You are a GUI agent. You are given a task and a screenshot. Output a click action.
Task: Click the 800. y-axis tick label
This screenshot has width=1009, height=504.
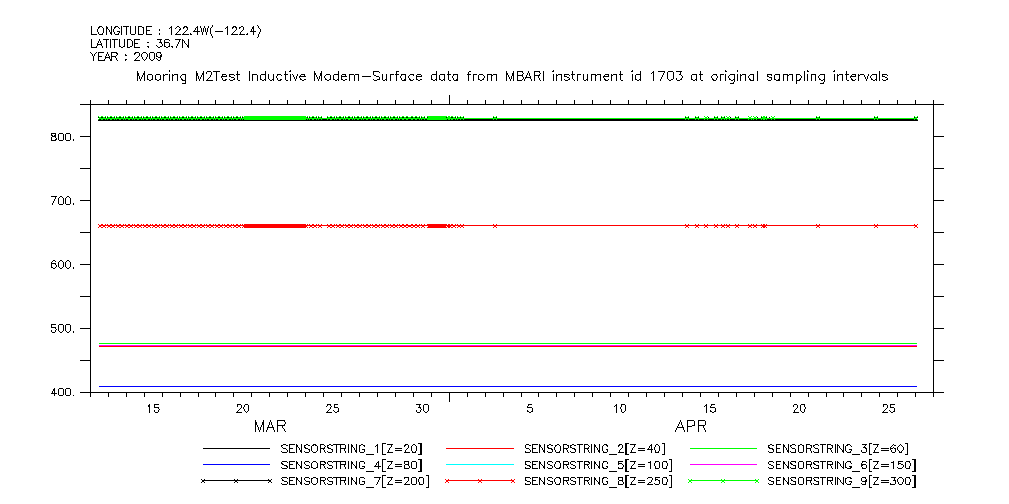[63, 137]
